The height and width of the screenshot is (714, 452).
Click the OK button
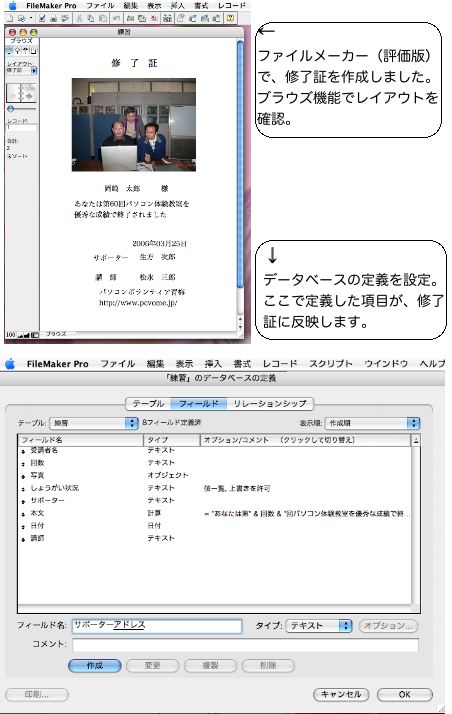405,695
